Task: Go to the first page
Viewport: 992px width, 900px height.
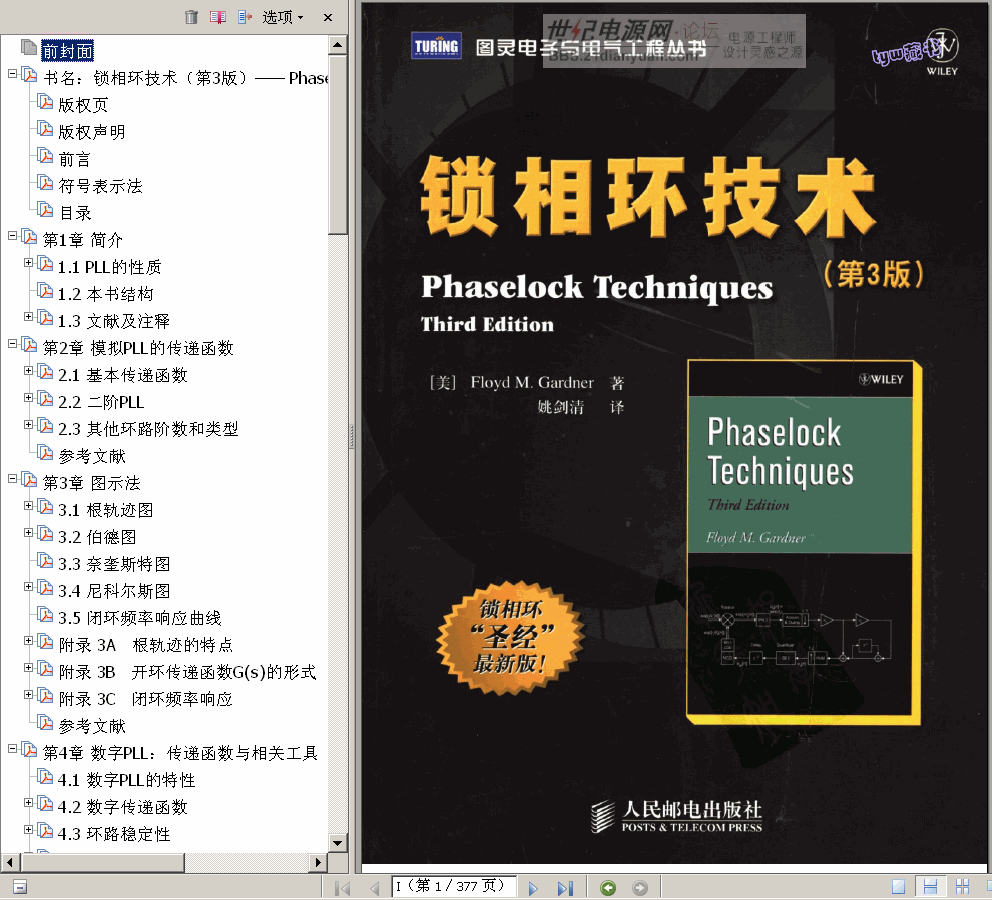Action: (x=342, y=888)
